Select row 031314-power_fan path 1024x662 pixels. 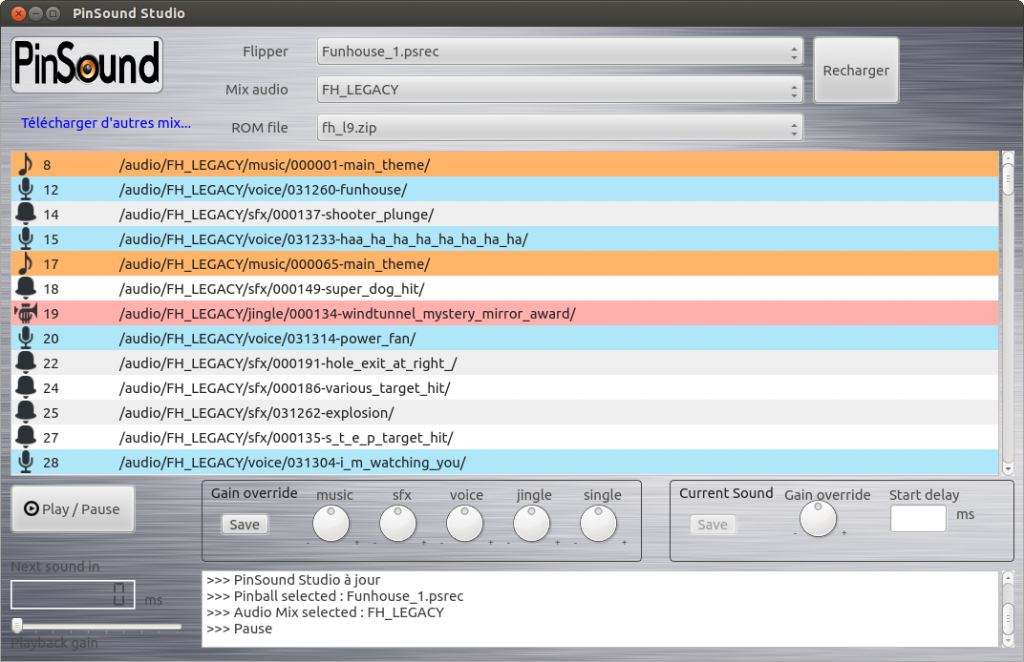tap(505, 338)
